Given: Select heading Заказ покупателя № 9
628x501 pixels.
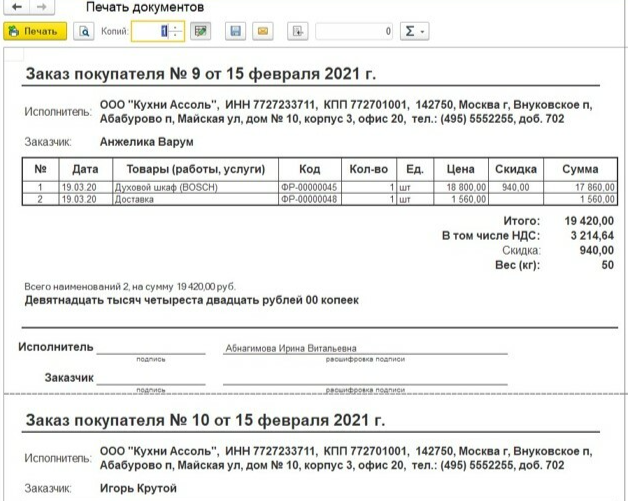Looking at the screenshot, I should click(x=201, y=74).
